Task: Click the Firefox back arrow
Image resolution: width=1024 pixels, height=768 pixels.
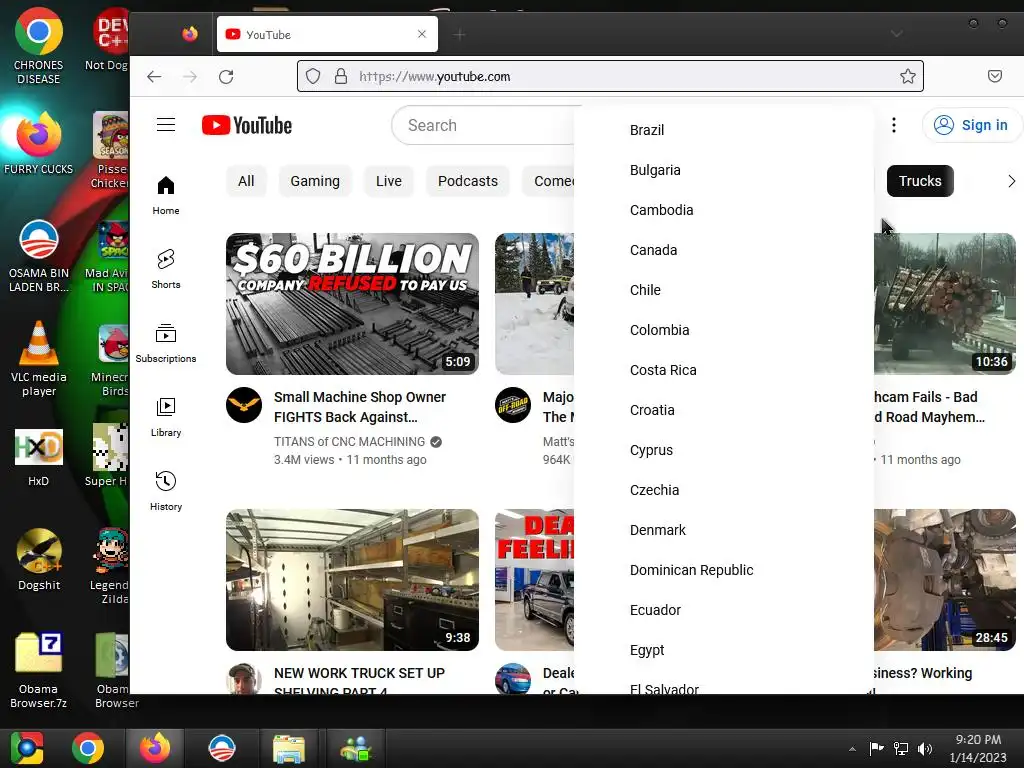Action: (154, 76)
